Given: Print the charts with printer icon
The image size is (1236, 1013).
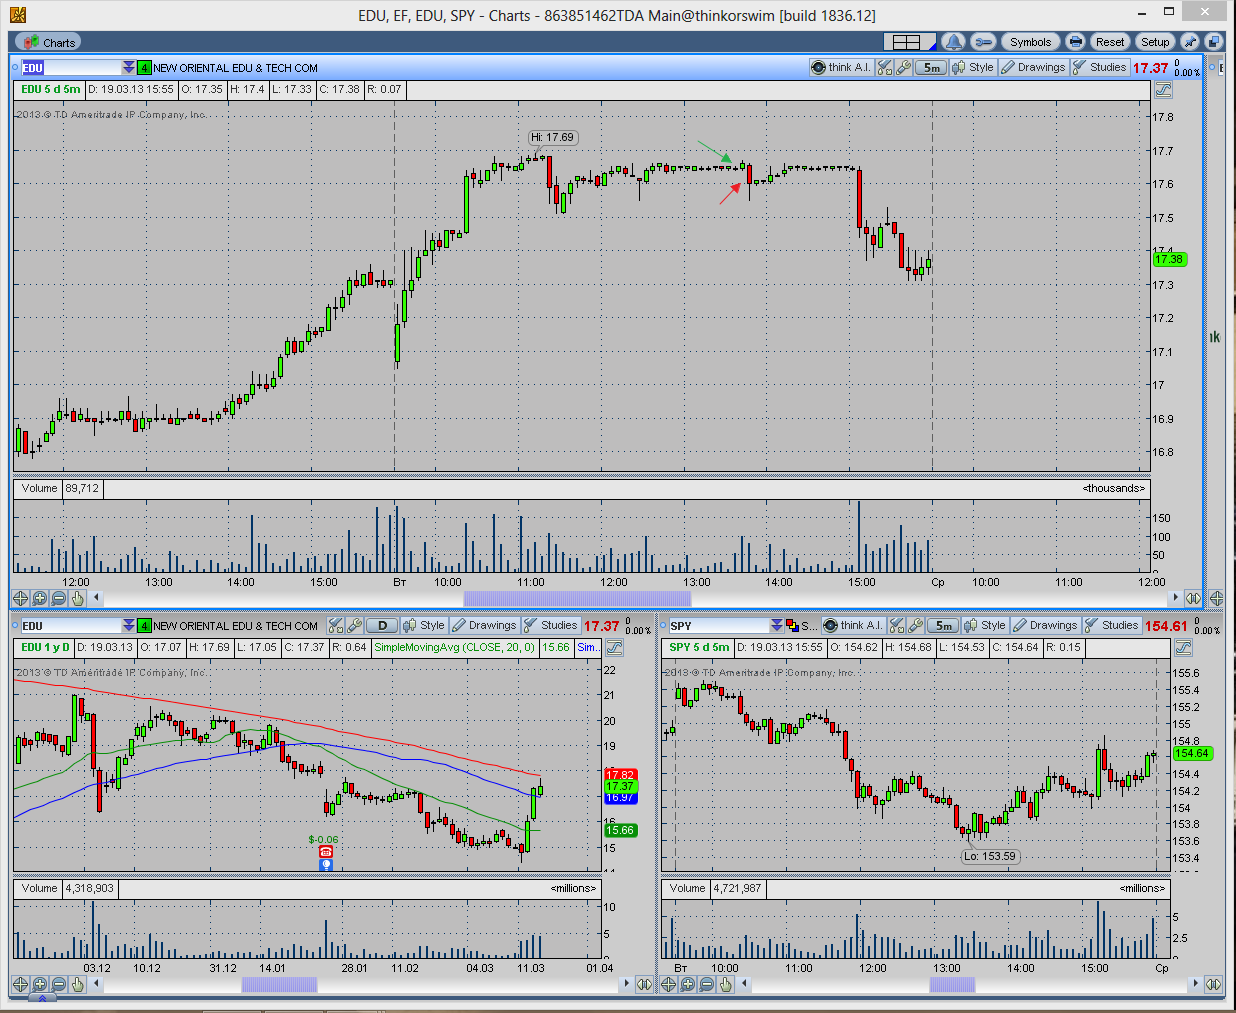Looking at the screenshot, I should point(1075,42).
